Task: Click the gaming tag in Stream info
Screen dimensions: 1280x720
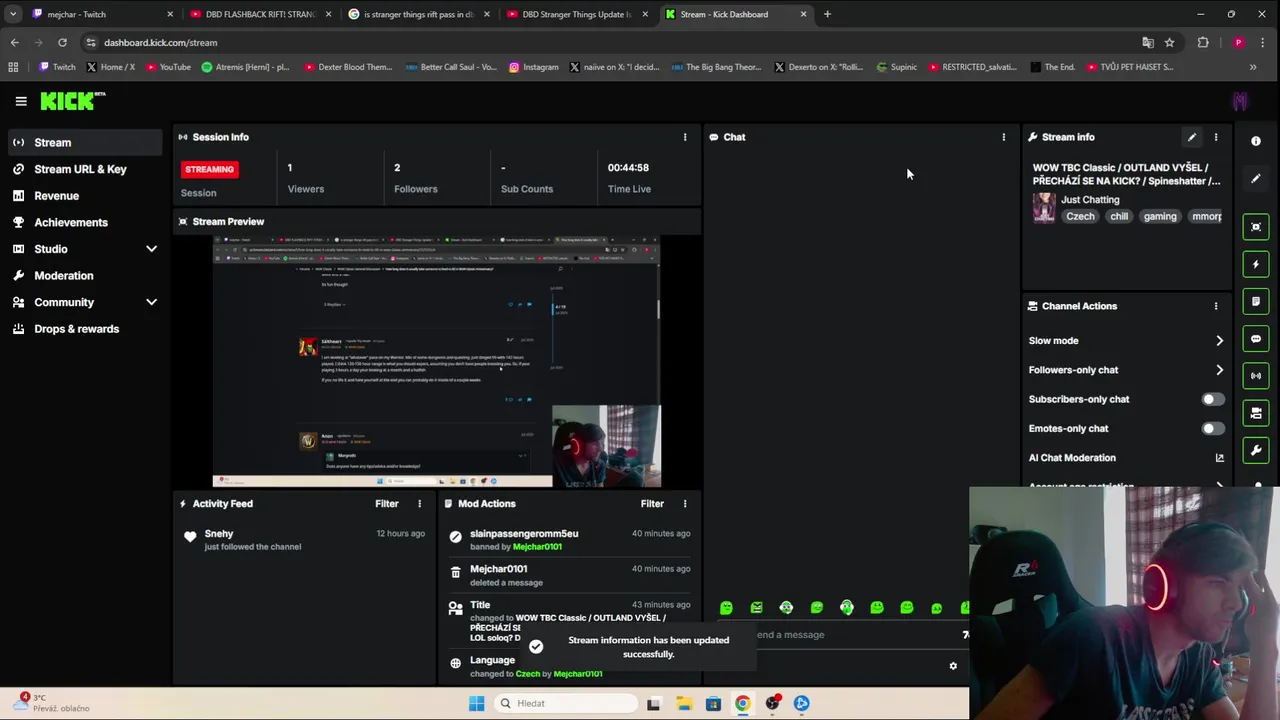Action: [1160, 216]
